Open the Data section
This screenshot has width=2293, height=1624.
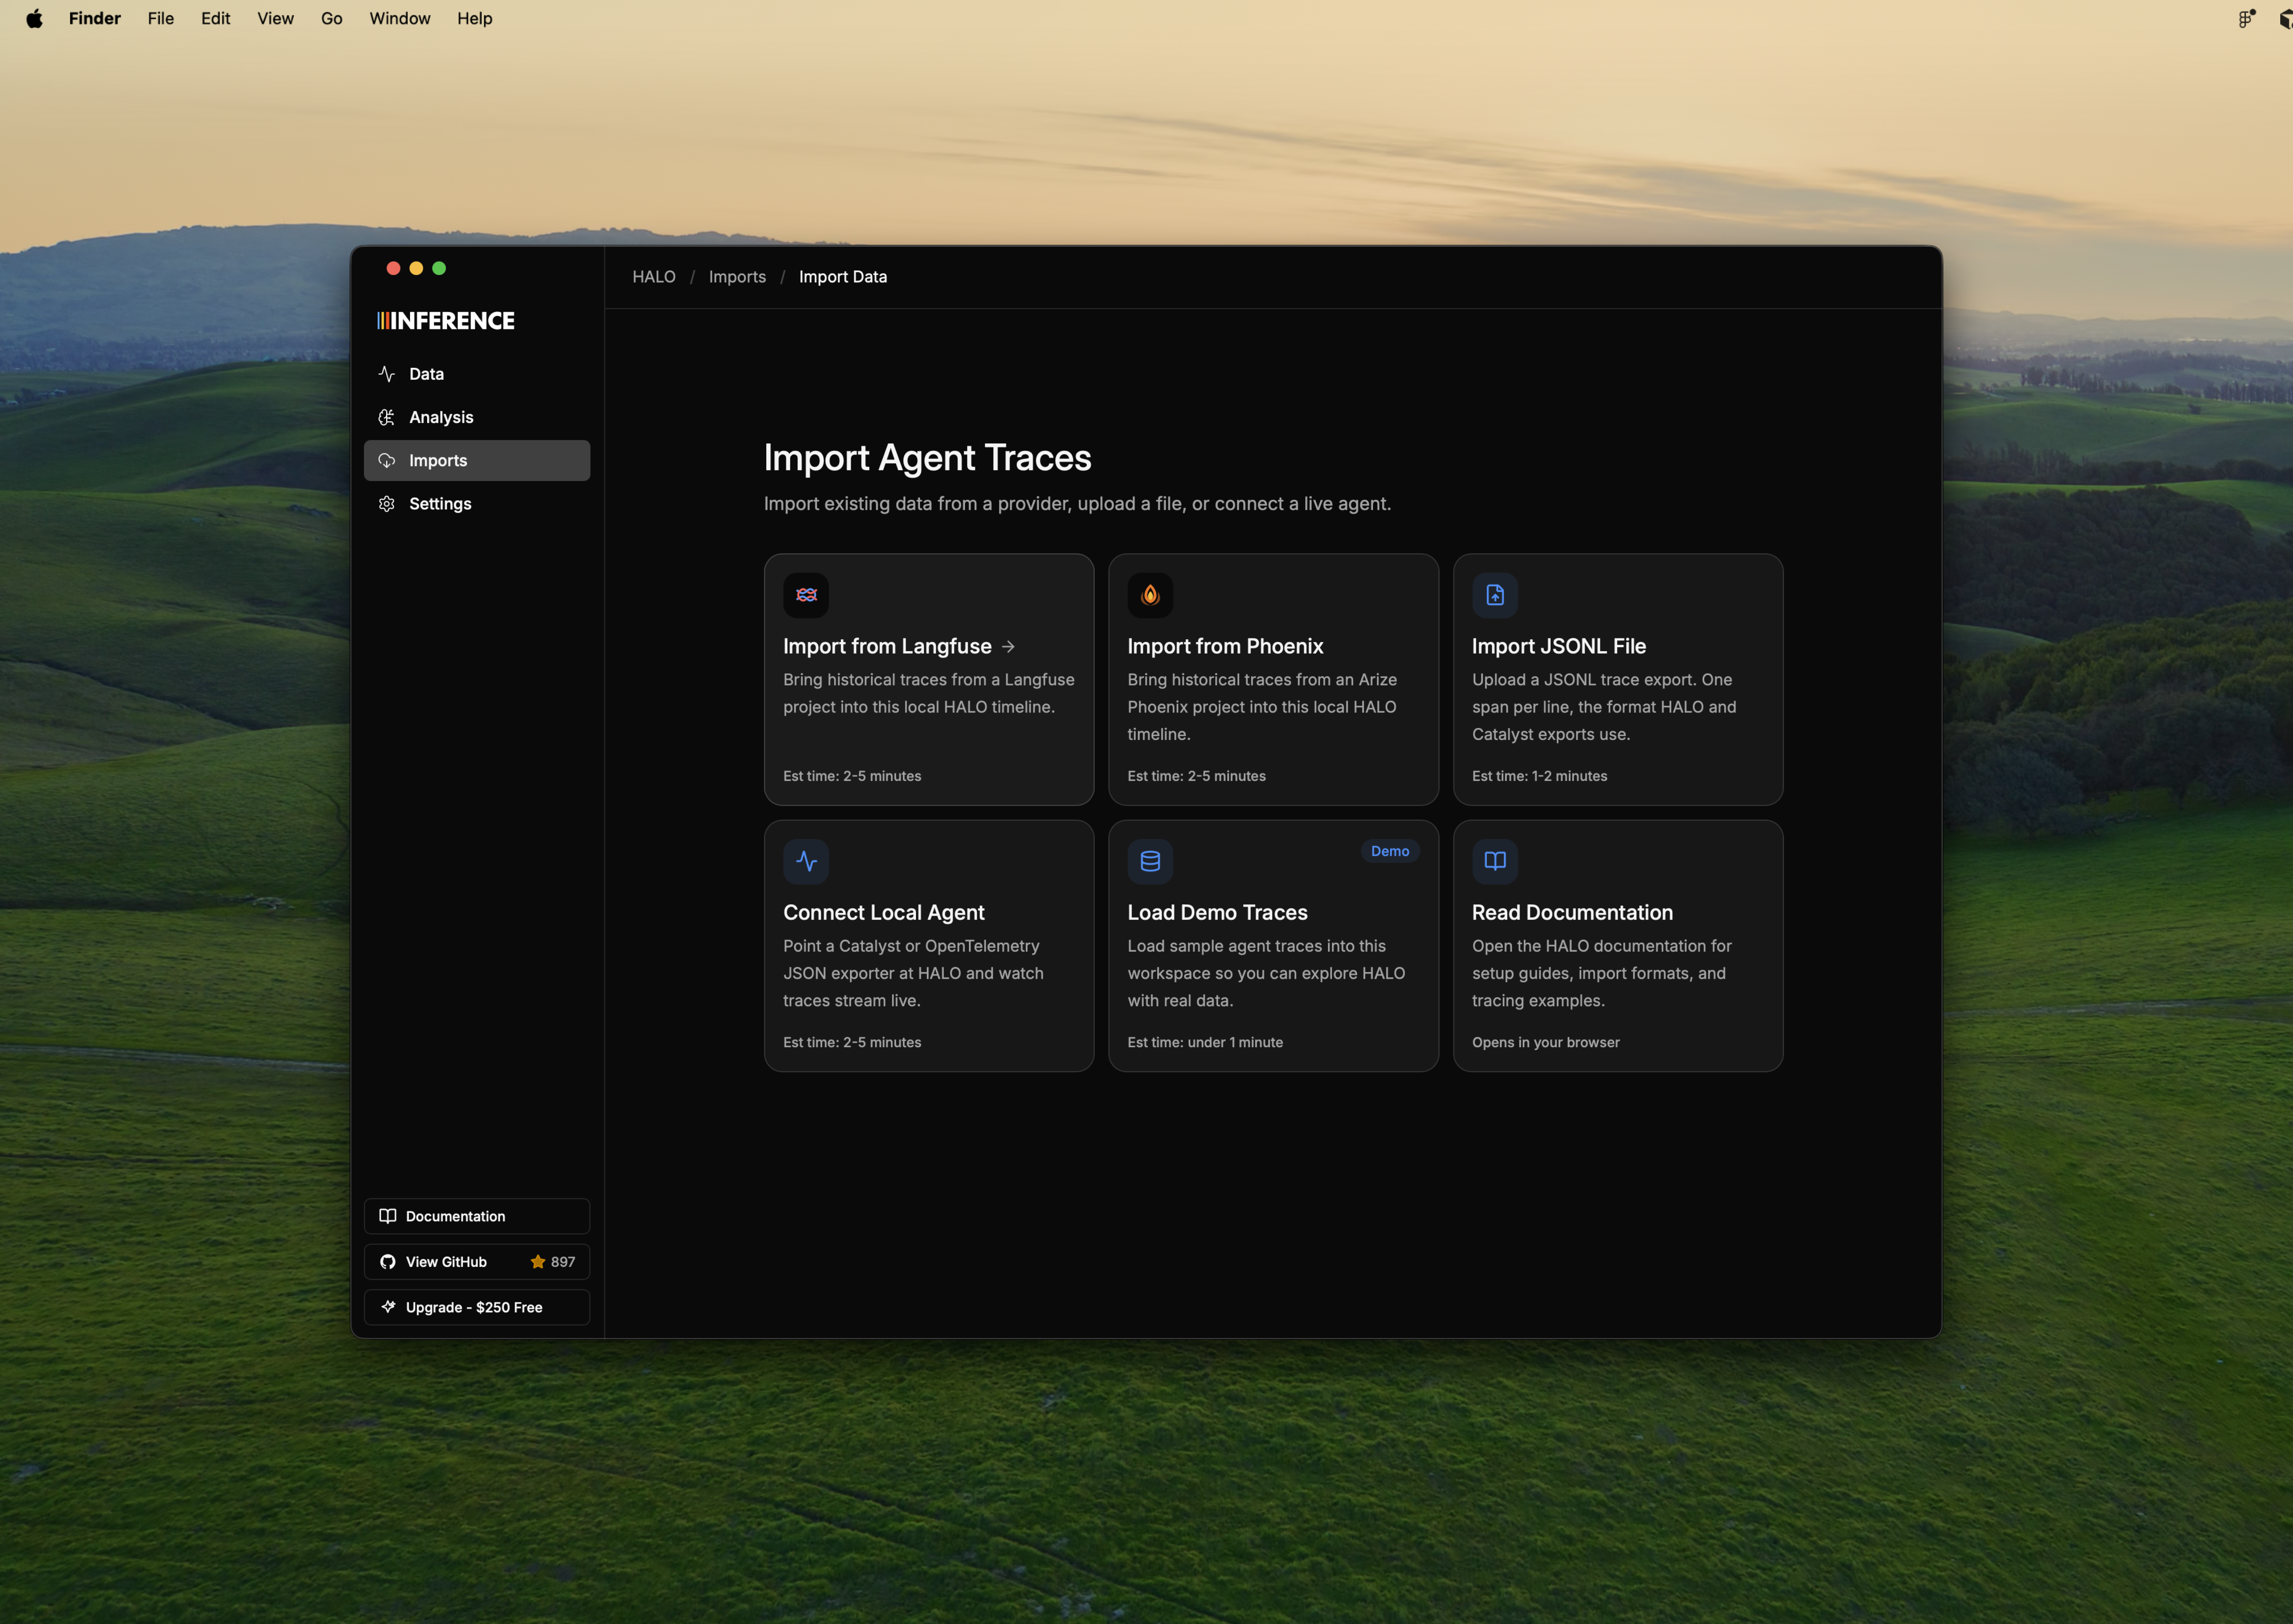[x=477, y=374]
